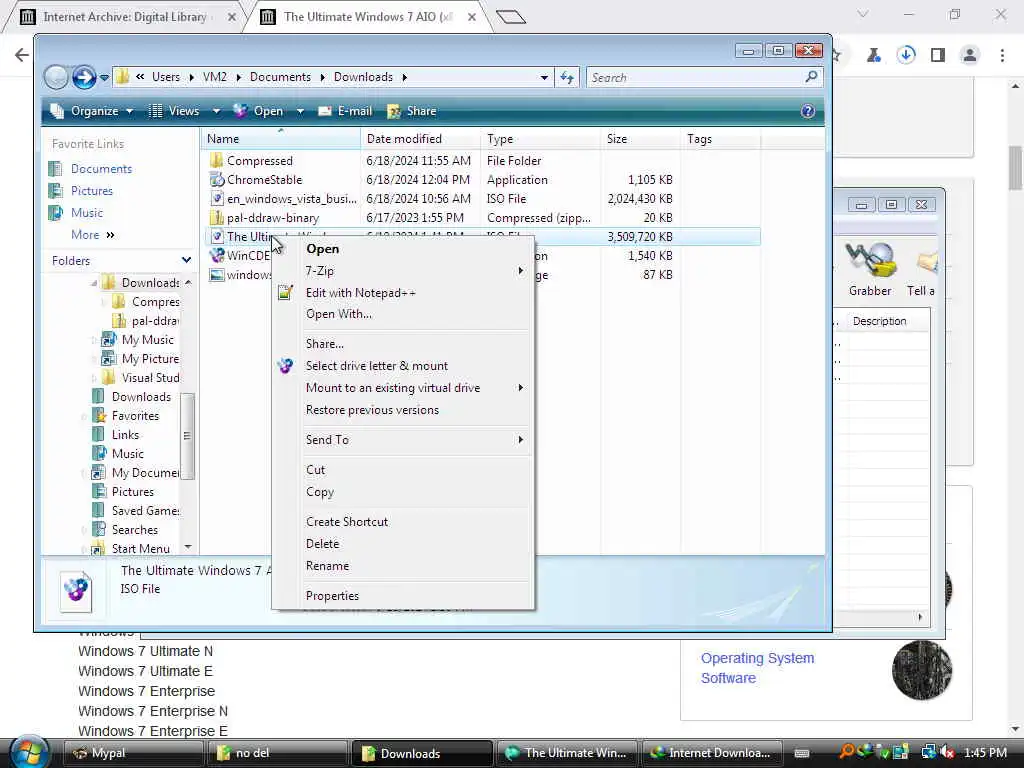Click the Open toolbar button

click(259, 111)
